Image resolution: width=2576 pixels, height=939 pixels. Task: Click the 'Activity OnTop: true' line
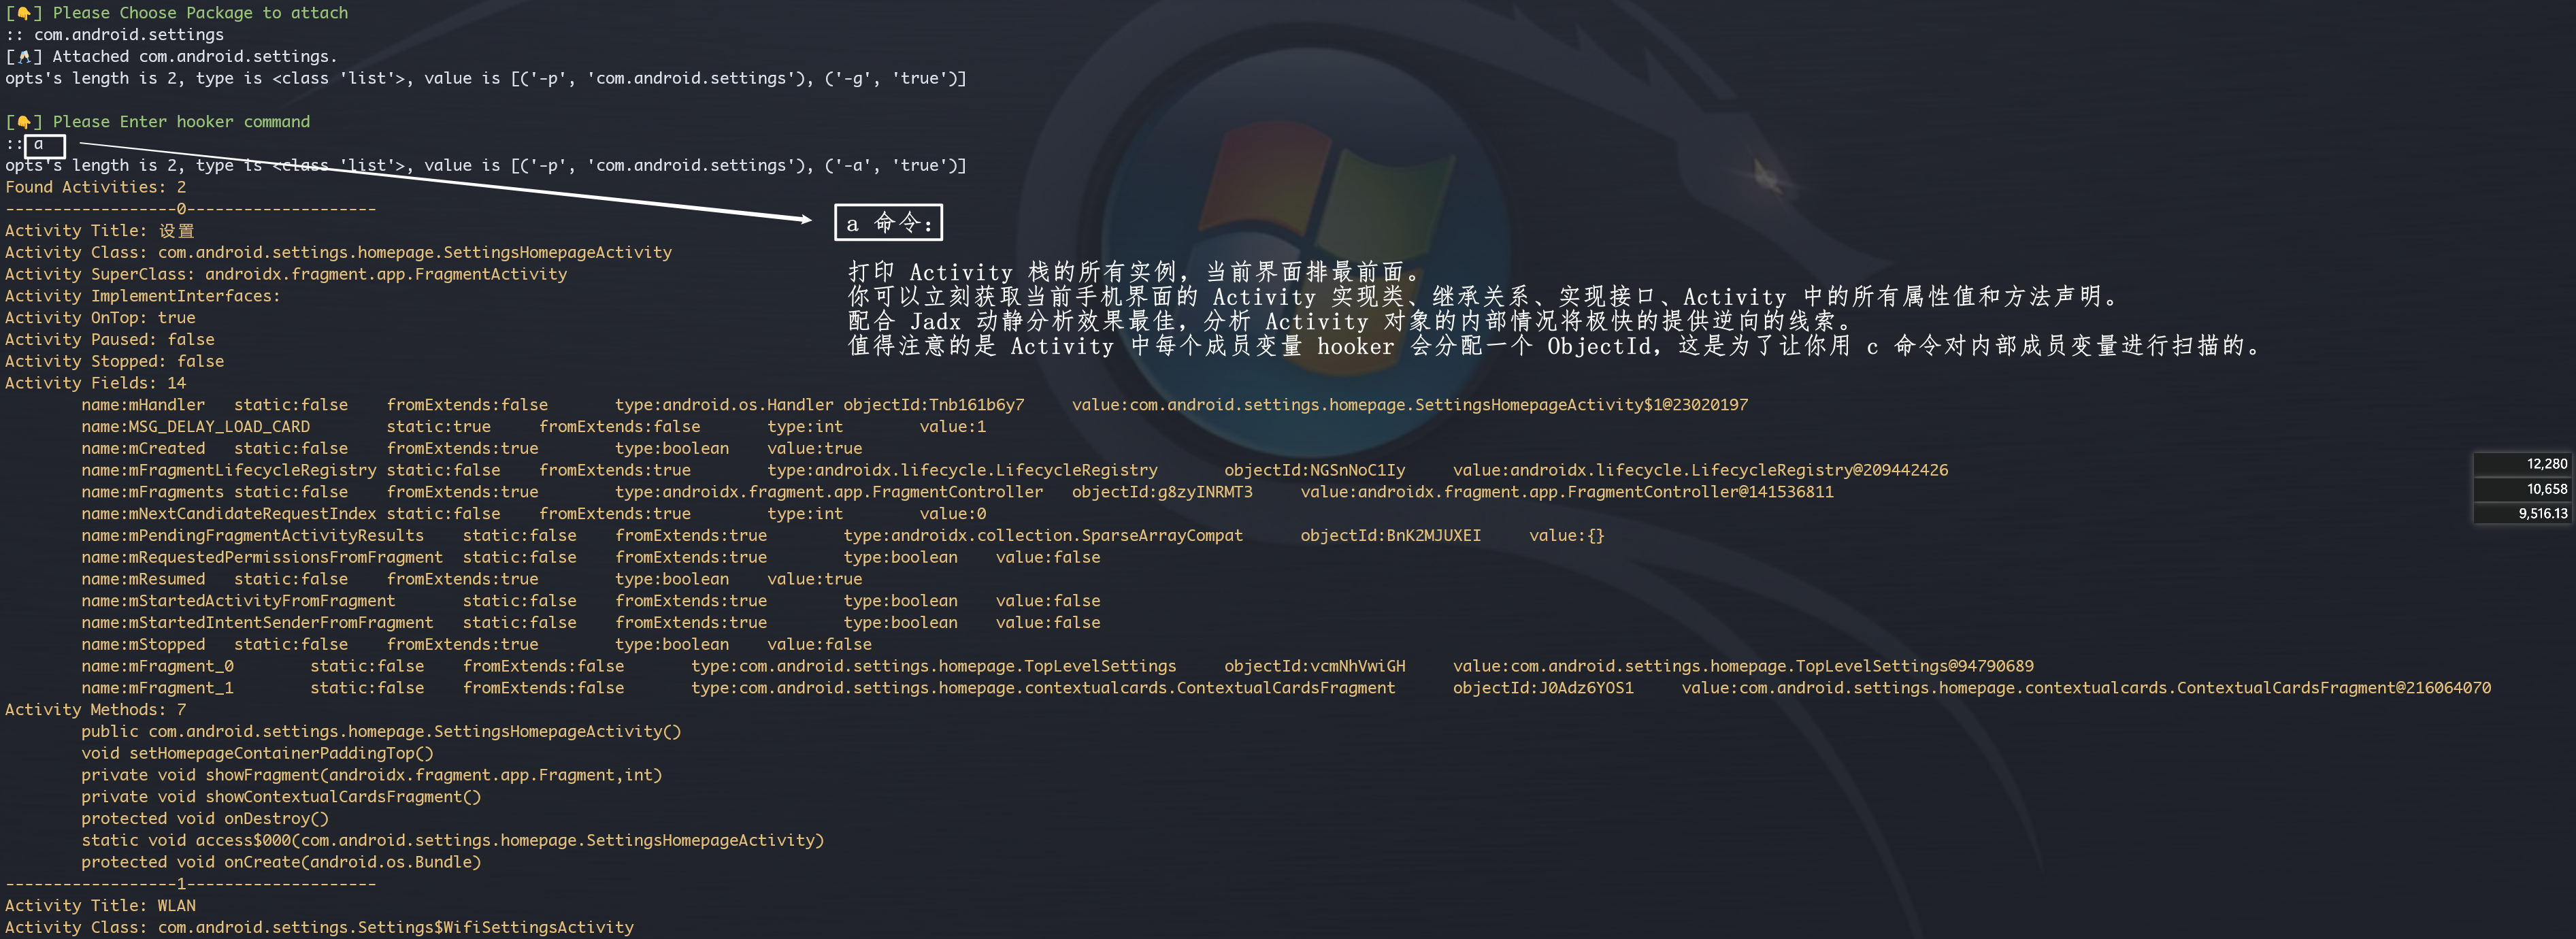click(100, 318)
